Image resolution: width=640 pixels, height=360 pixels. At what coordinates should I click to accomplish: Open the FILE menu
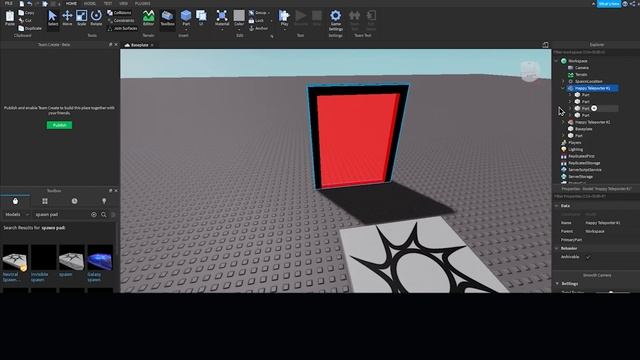[x=9, y=3]
